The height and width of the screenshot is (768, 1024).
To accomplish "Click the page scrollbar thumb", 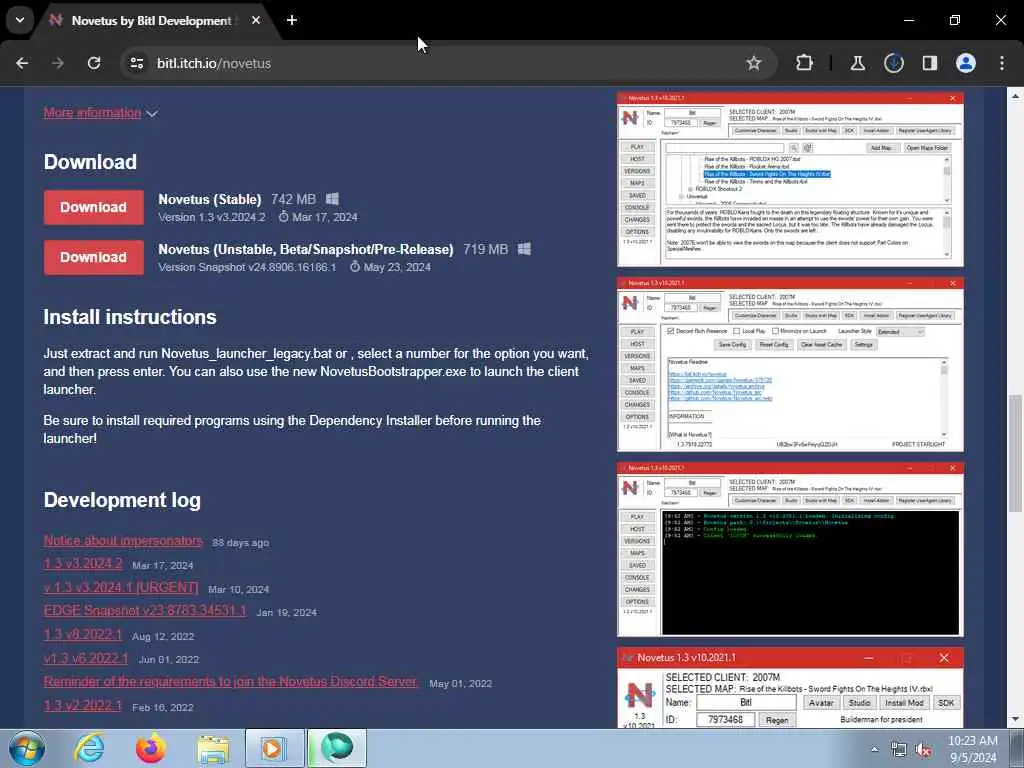I will point(1016,453).
